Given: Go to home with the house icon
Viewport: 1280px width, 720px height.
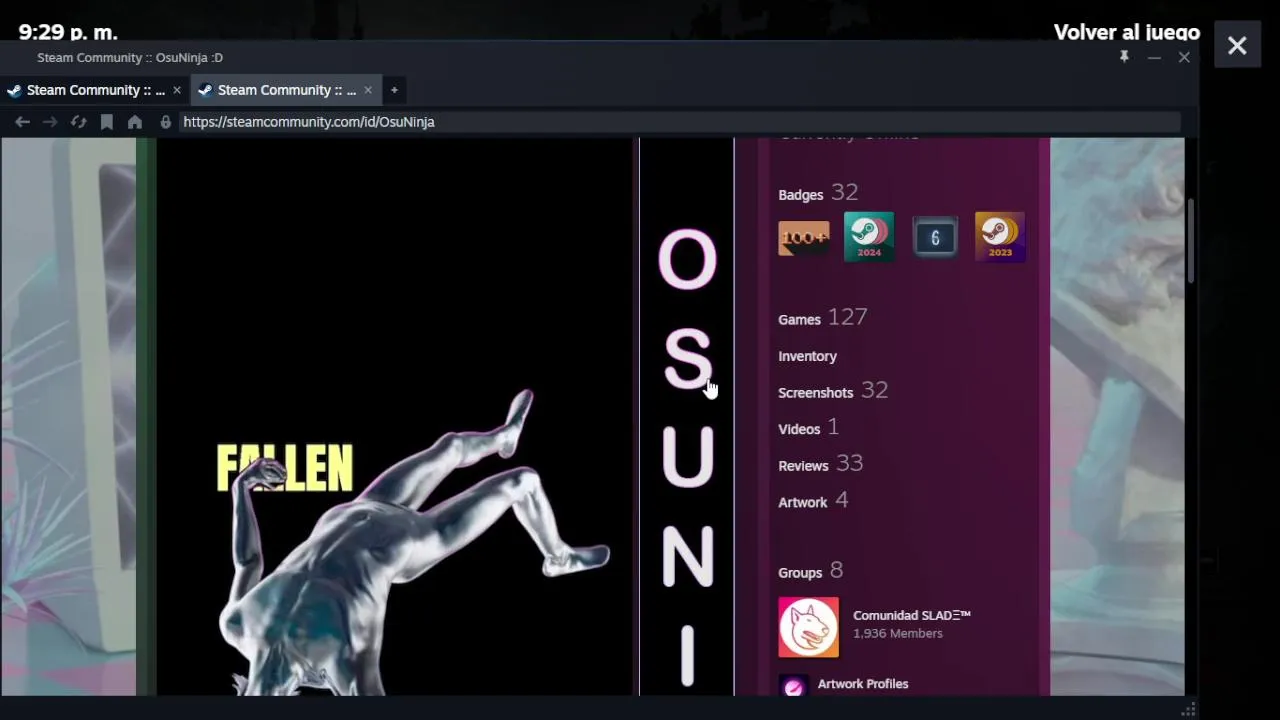Looking at the screenshot, I should tap(135, 122).
